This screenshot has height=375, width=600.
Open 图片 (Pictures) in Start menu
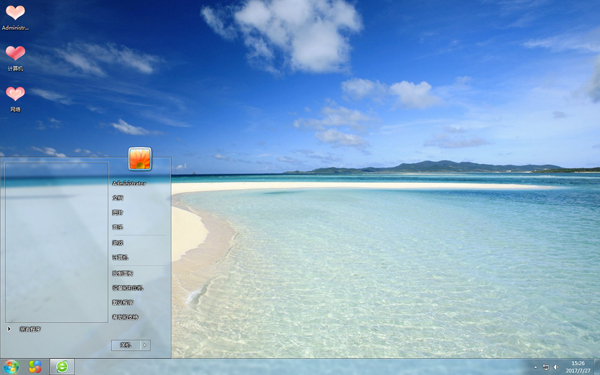(117, 212)
